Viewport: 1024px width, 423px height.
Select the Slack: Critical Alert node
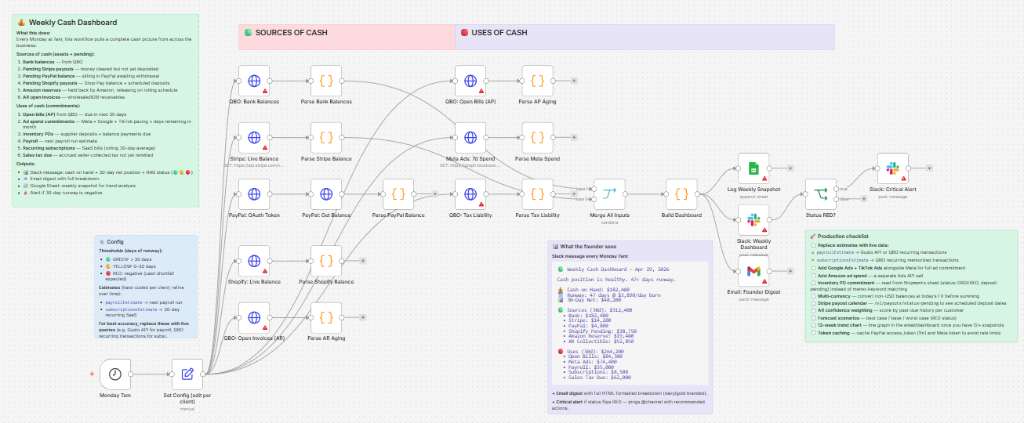(x=893, y=169)
